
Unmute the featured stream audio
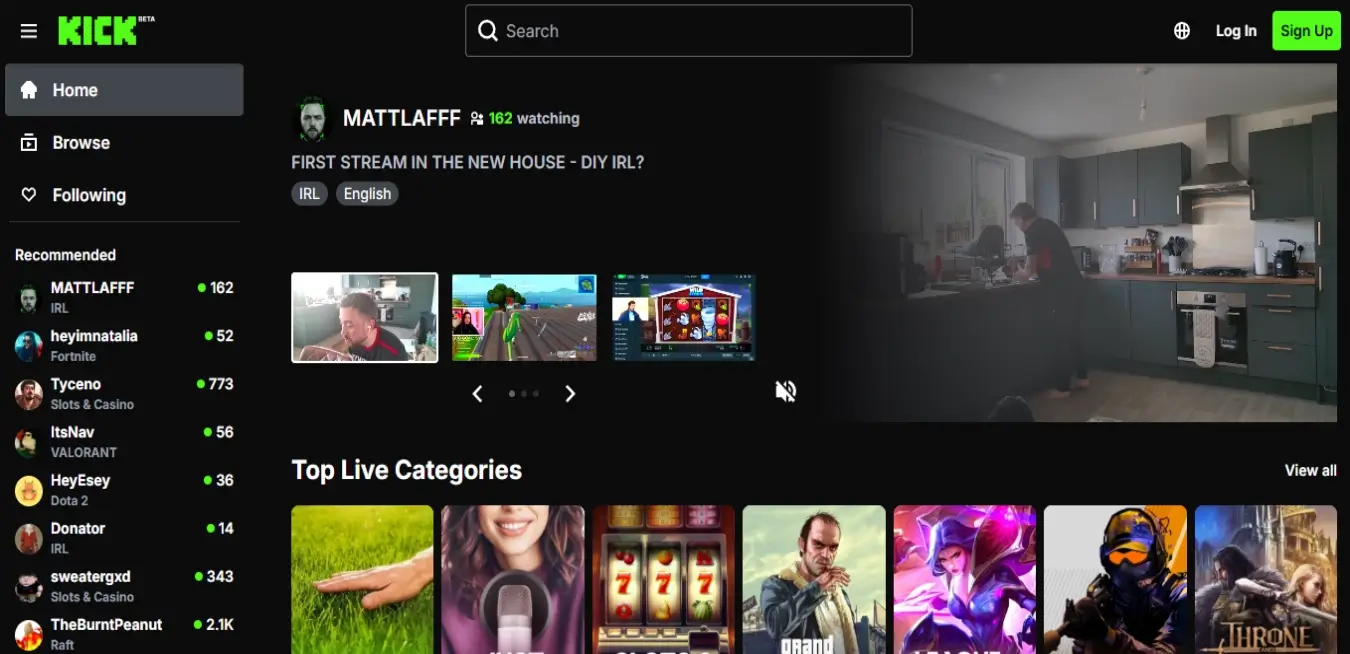(x=786, y=391)
